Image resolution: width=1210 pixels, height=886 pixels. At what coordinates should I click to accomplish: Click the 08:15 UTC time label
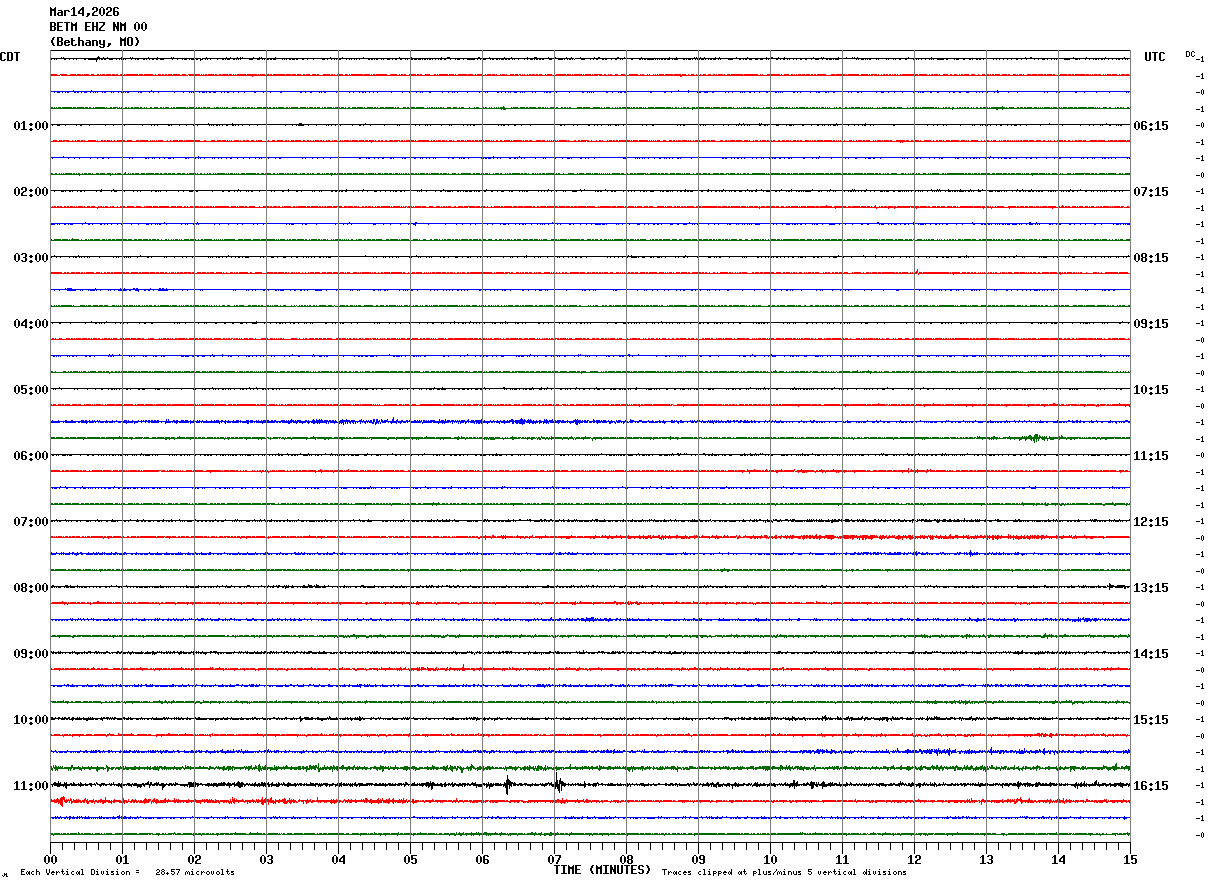point(1150,258)
